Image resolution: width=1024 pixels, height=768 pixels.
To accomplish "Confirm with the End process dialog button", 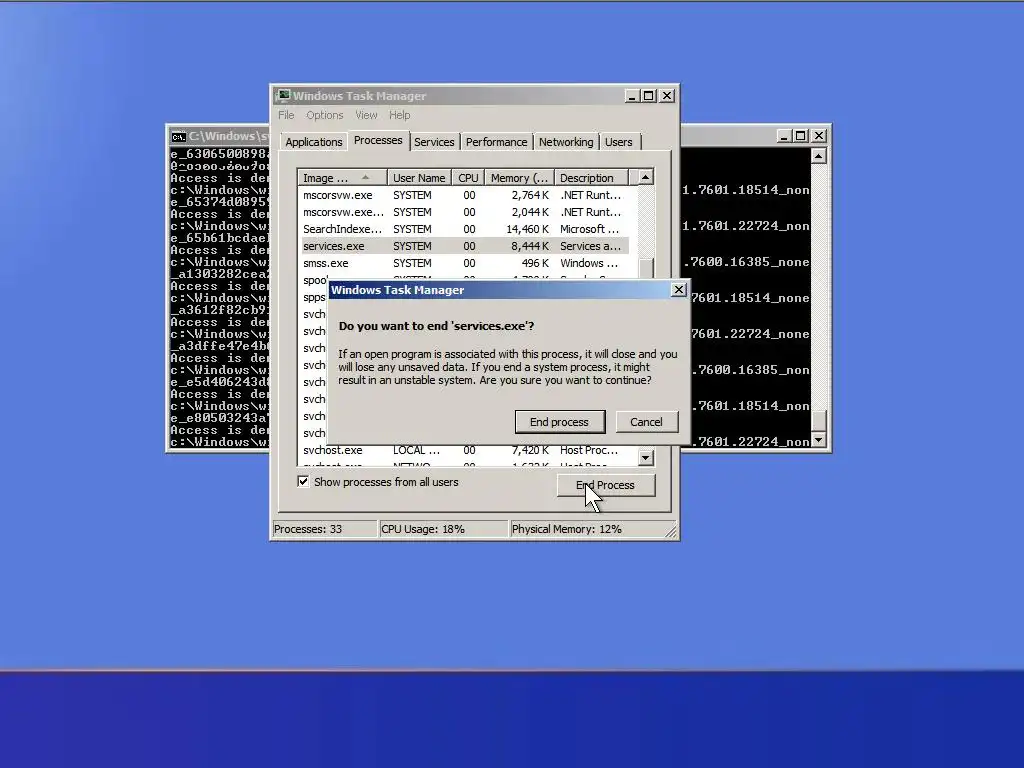I will pos(560,422).
